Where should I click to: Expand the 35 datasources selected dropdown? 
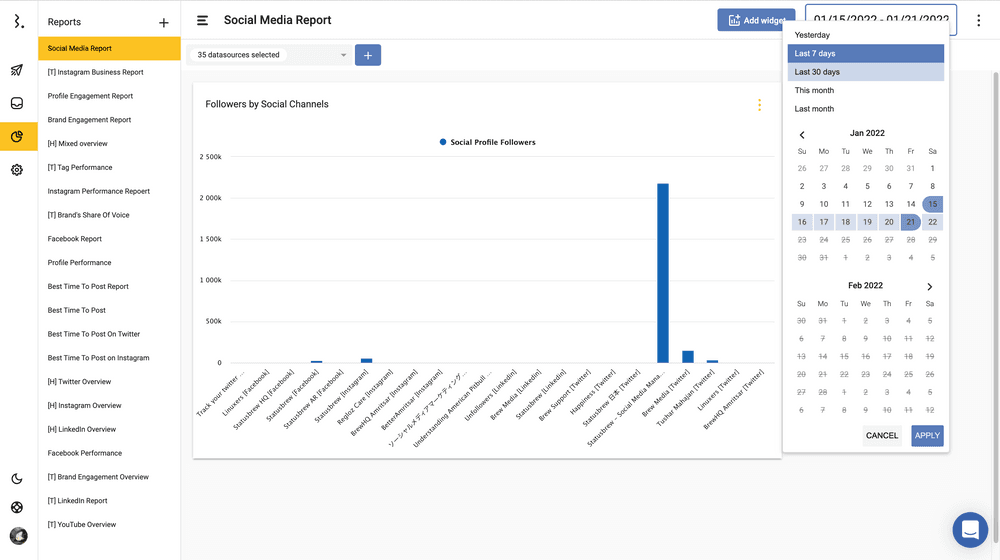pyautogui.click(x=271, y=55)
